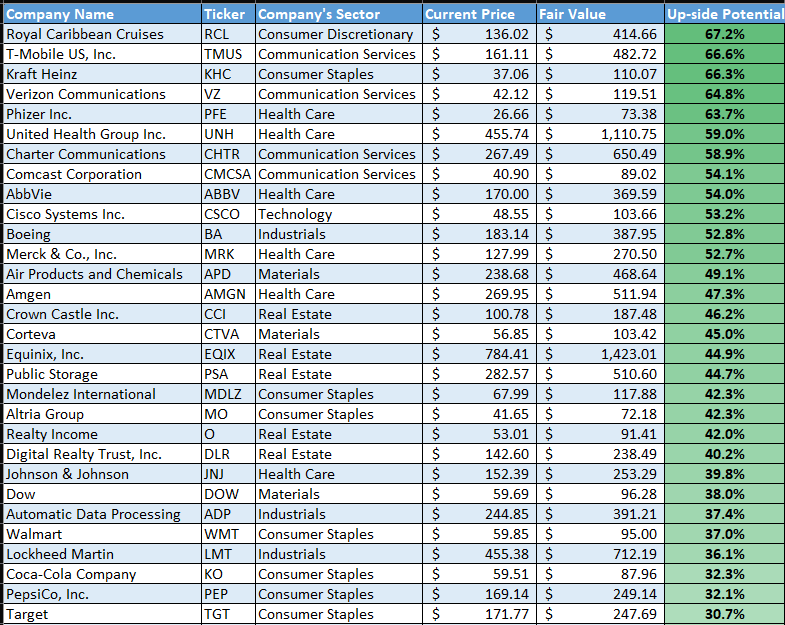
Task: Select the 46.2% upside cell
Action: pyautogui.click(x=724, y=315)
